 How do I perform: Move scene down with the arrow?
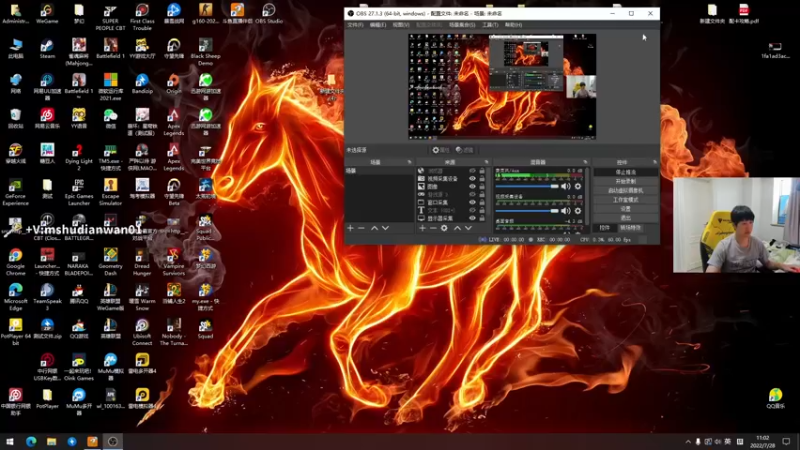(385, 228)
